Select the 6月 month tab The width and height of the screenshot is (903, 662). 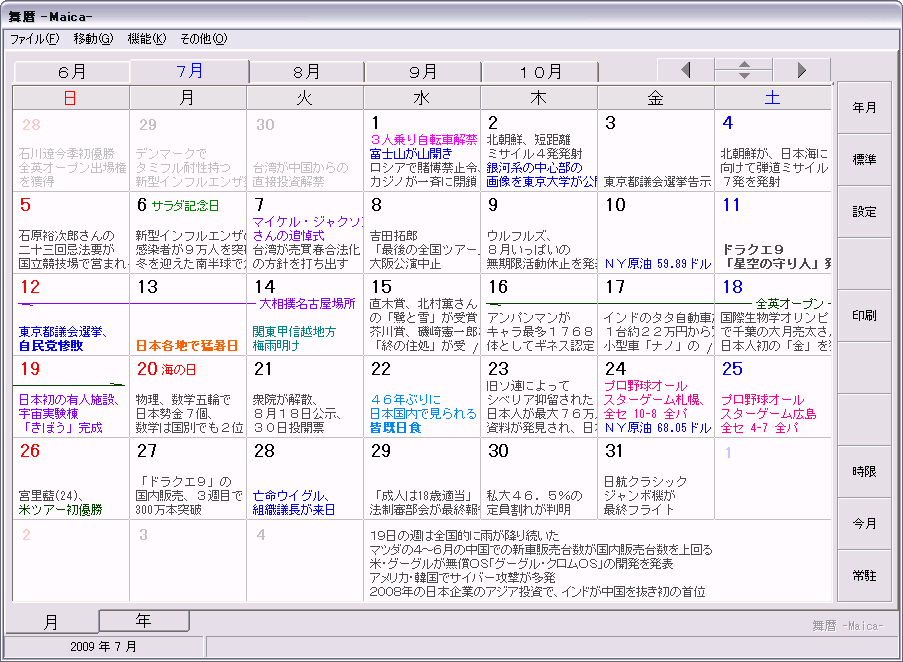(72, 72)
